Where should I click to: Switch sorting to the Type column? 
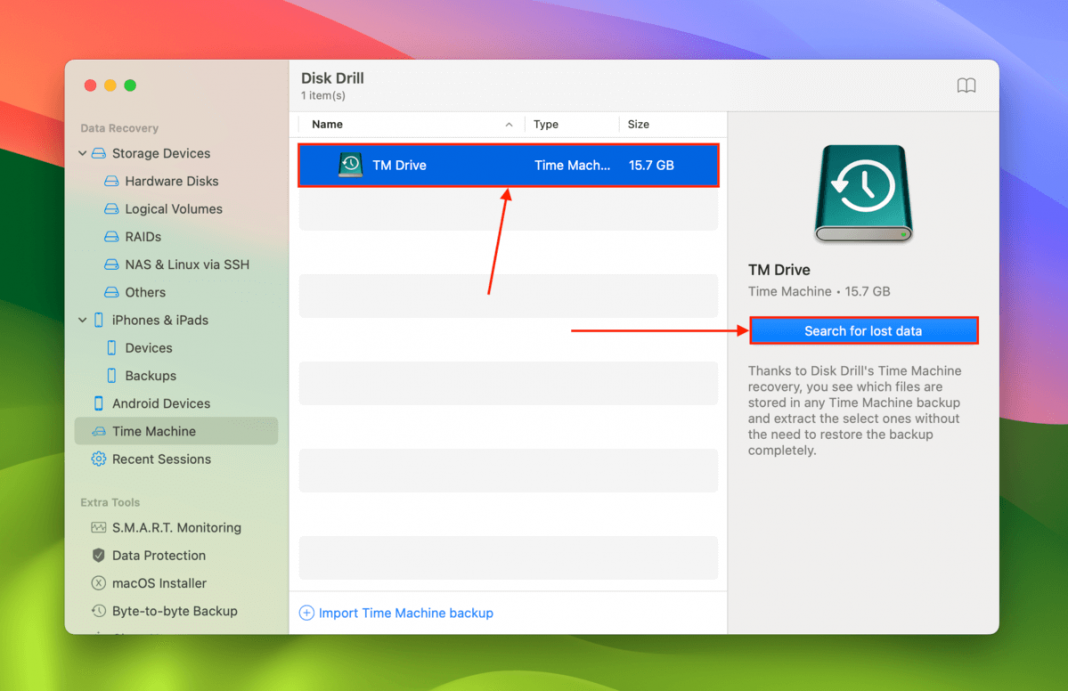[x=546, y=124]
